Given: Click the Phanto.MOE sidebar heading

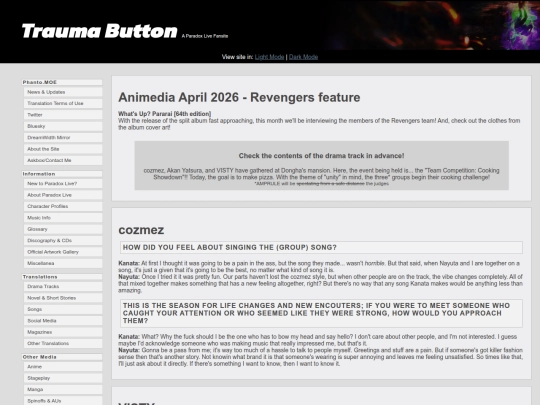Looking at the screenshot, I should click(x=62, y=82).
